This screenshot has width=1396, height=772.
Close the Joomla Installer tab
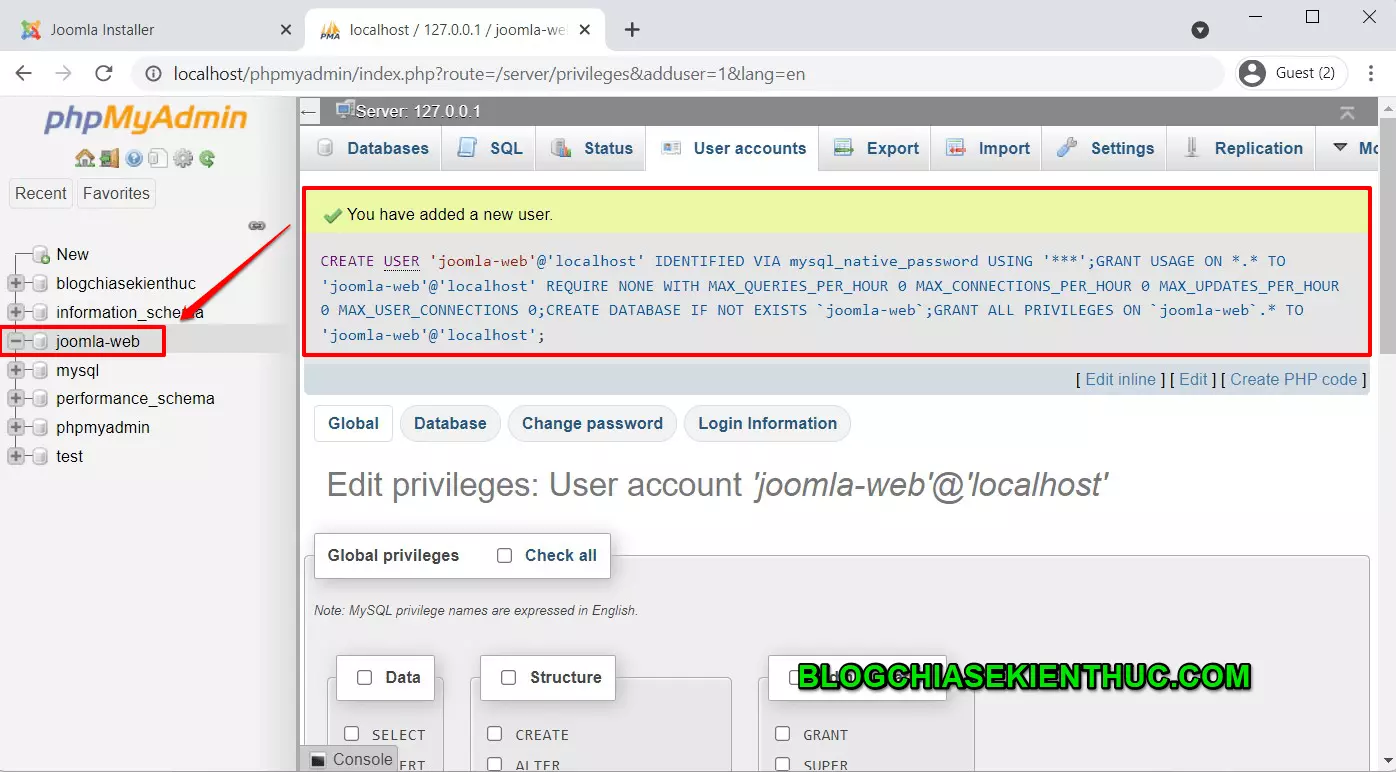point(286,30)
